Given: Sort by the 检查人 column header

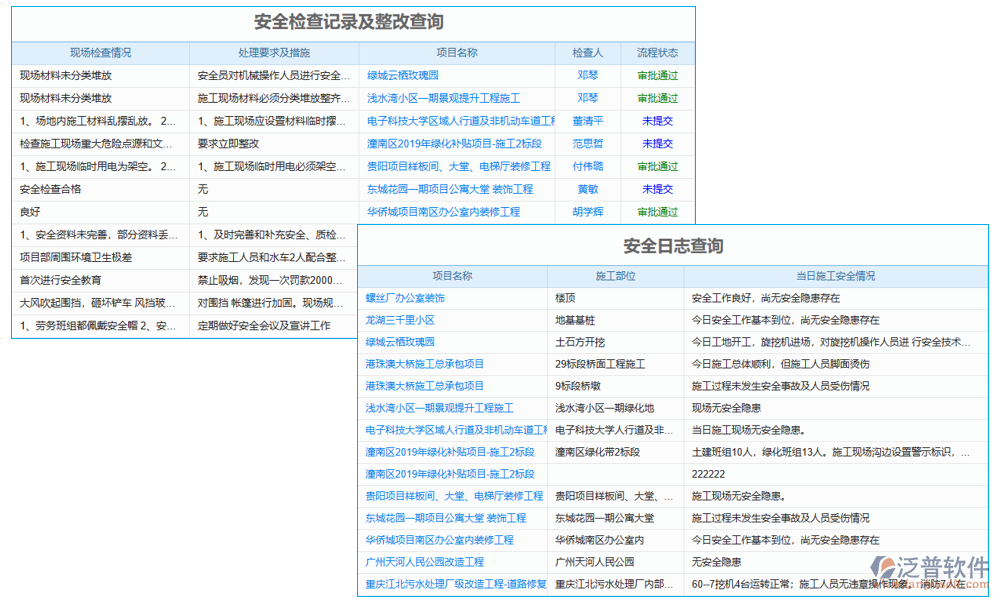Looking at the screenshot, I should pyautogui.click(x=587, y=53).
